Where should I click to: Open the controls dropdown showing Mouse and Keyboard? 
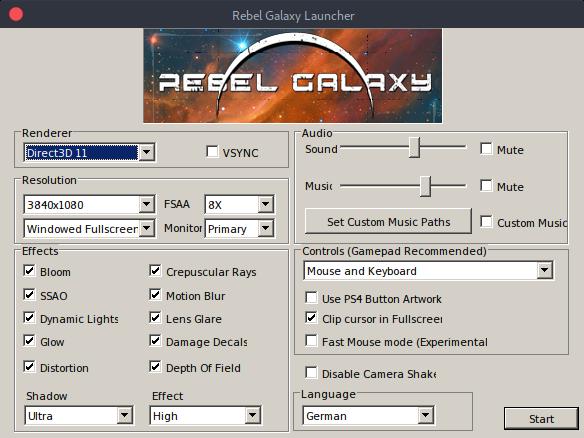pos(428,271)
